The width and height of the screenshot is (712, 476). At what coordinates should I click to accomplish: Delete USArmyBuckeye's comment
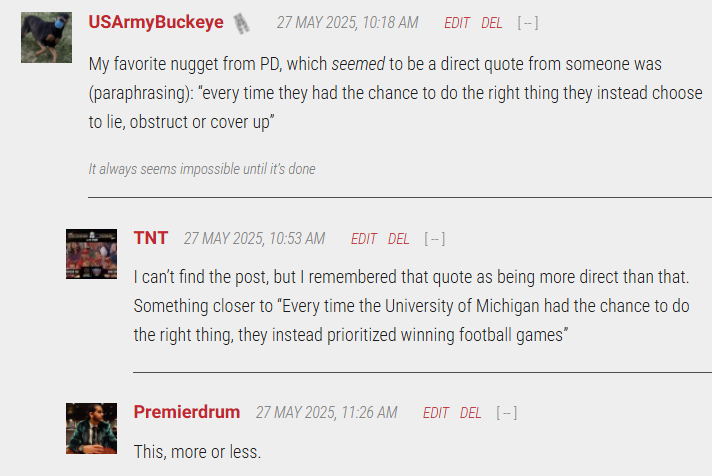491,23
